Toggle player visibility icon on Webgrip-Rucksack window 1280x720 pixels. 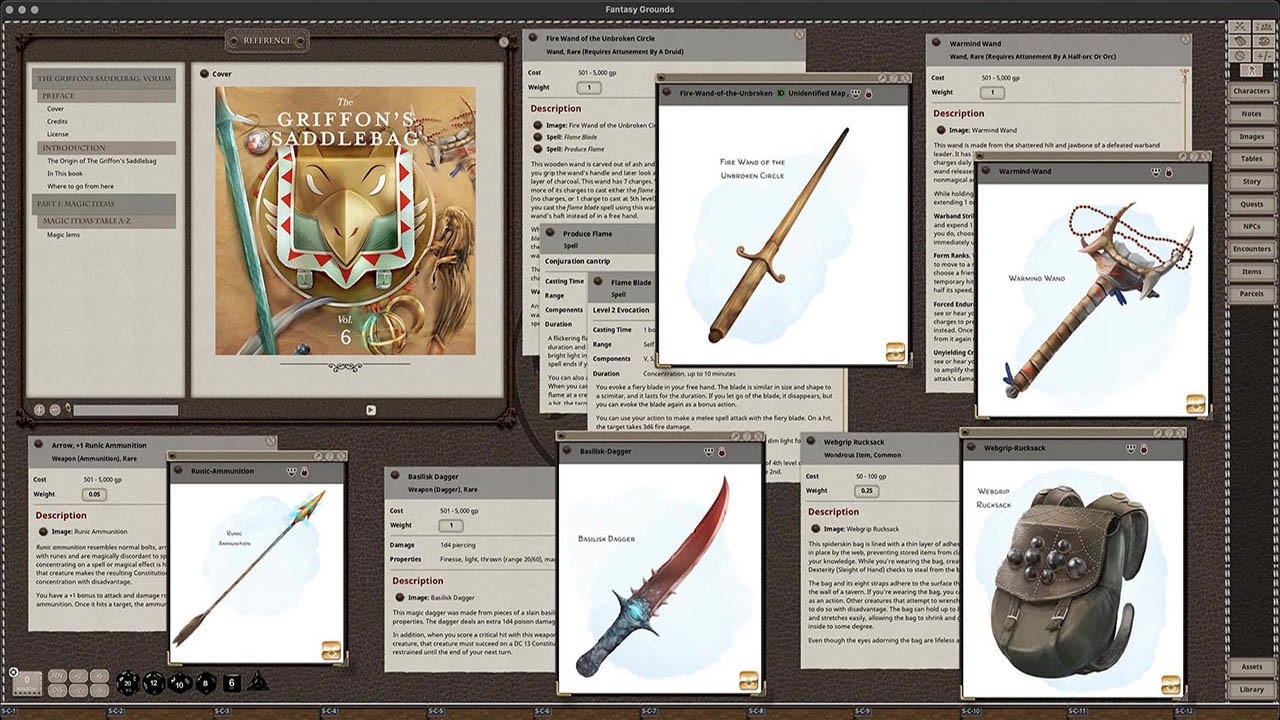pos(1133,448)
